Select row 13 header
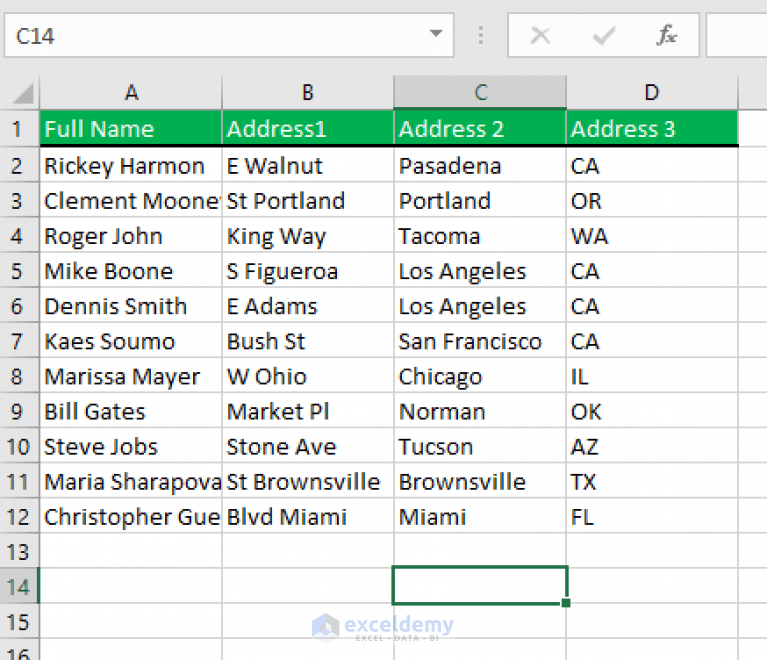This screenshot has height=660, width=767. [19, 551]
